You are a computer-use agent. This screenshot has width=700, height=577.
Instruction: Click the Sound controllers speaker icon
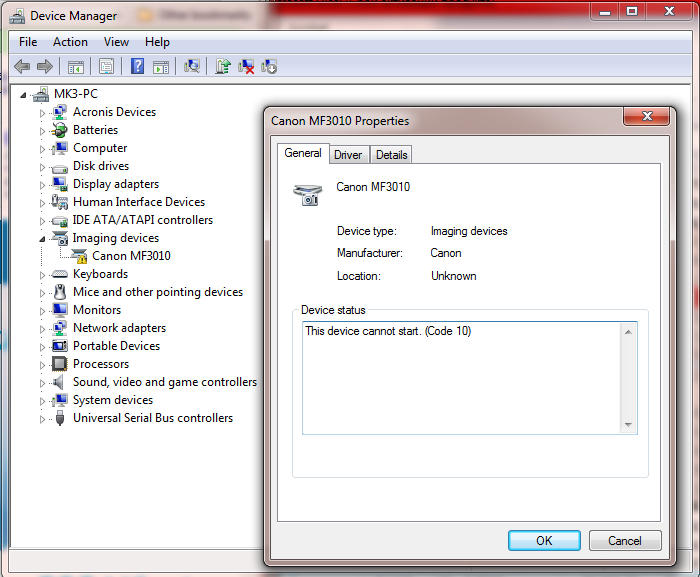tap(58, 382)
